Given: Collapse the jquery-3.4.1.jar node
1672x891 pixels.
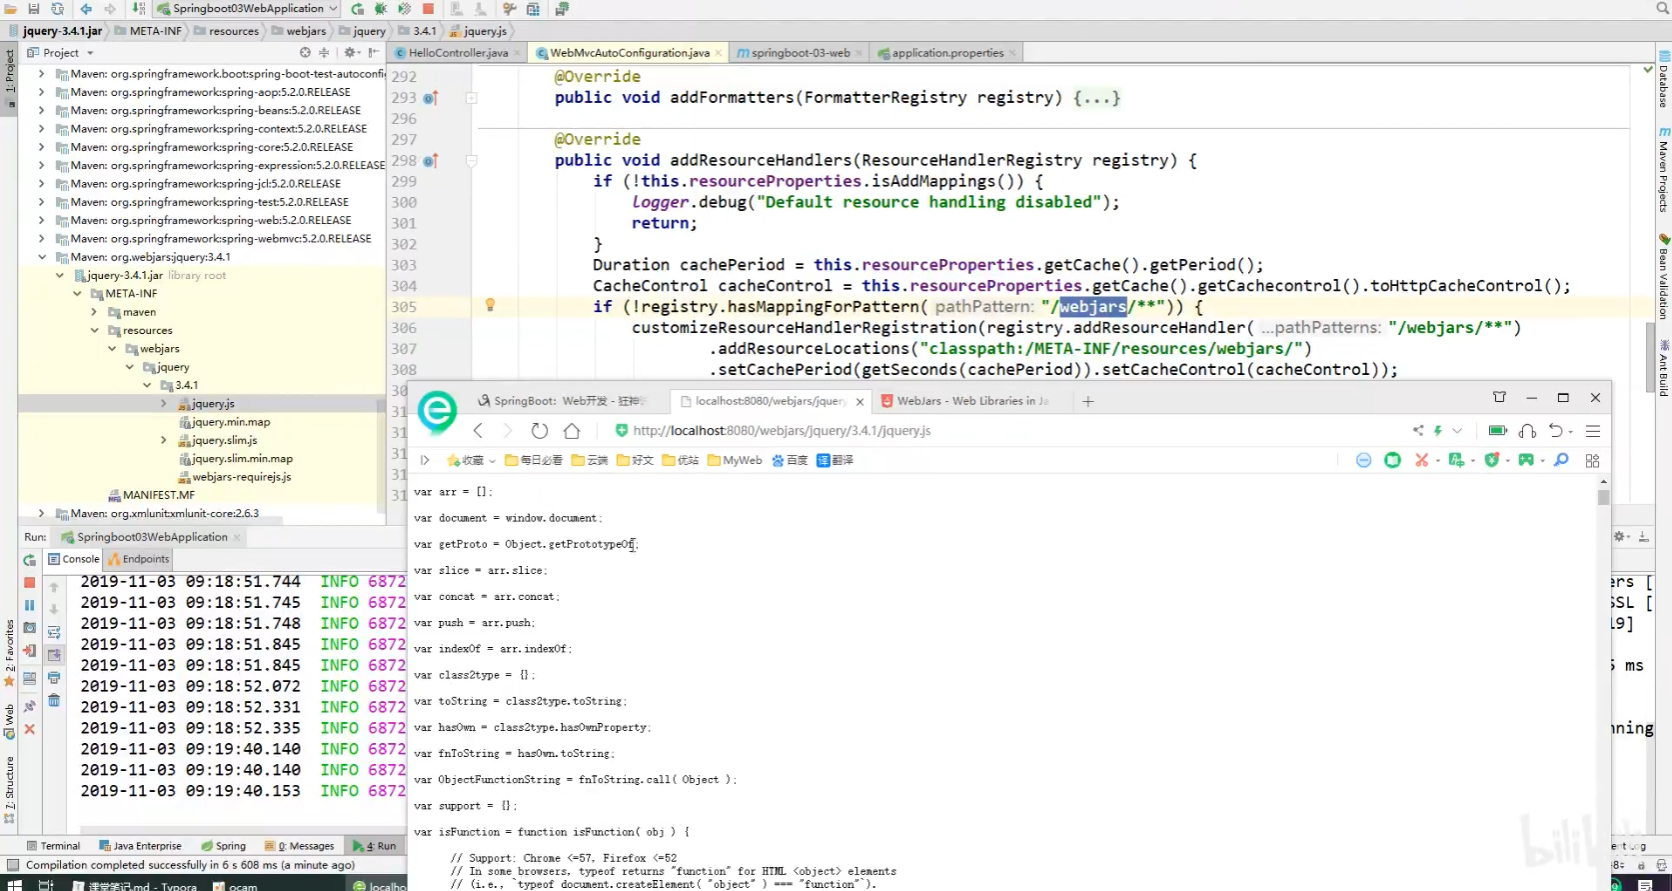Looking at the screenshot, I should (x=59, y=275).
